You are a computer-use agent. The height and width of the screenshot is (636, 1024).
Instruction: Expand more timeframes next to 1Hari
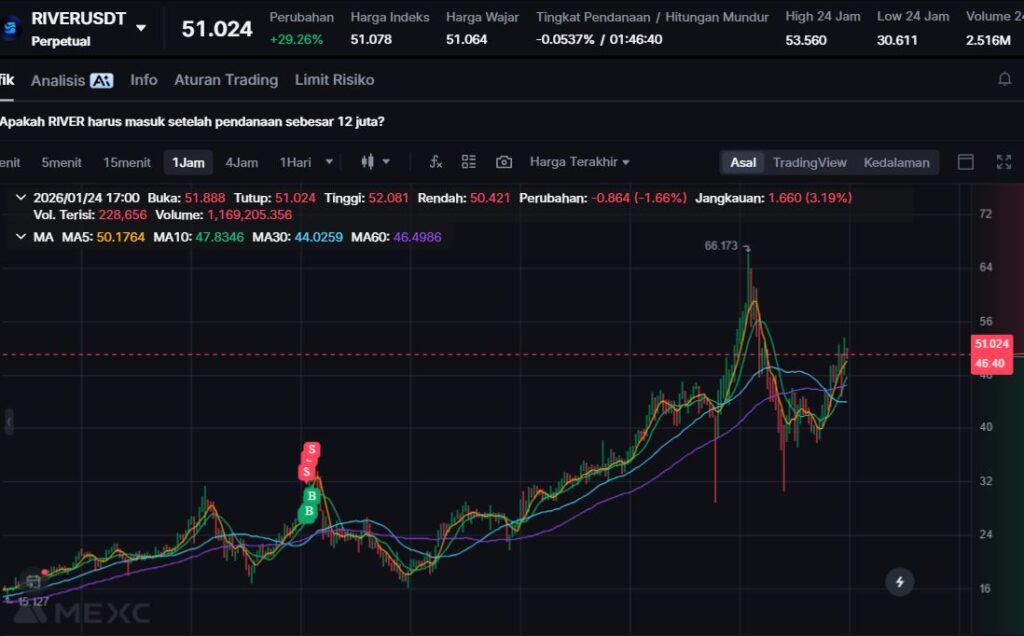click(329, 162)
